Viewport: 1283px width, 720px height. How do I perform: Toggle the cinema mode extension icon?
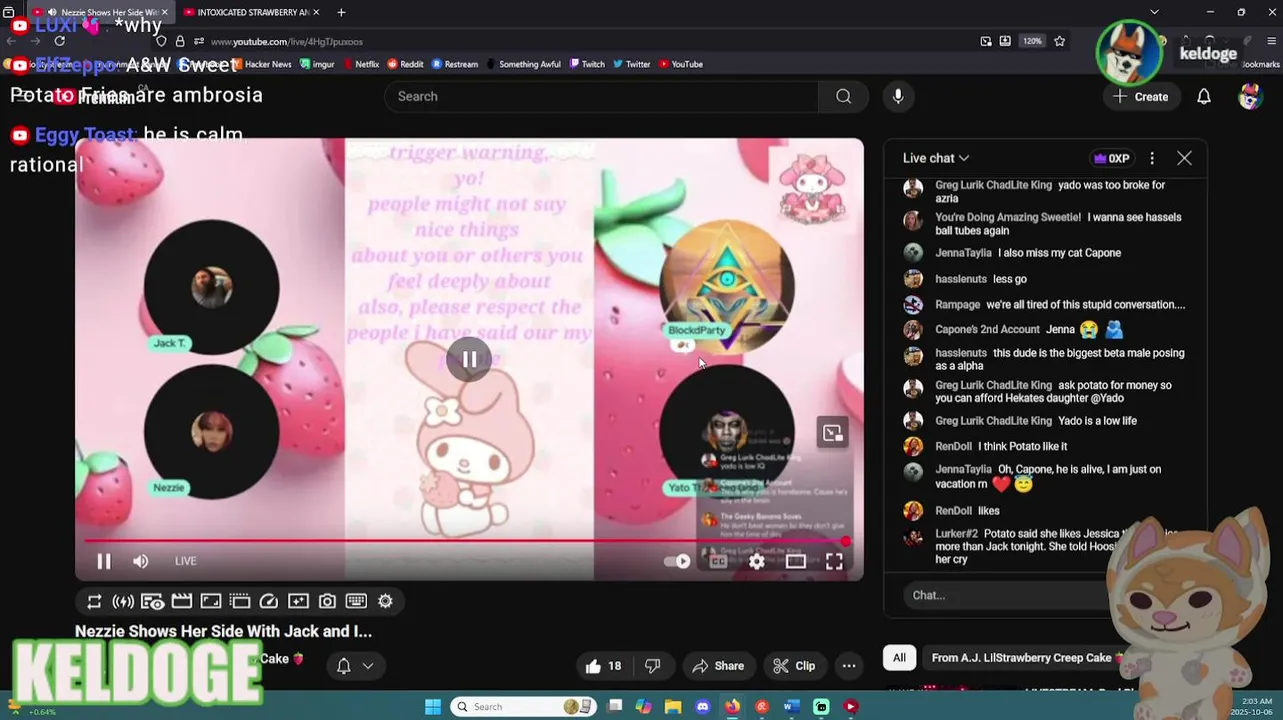point(152,601)
